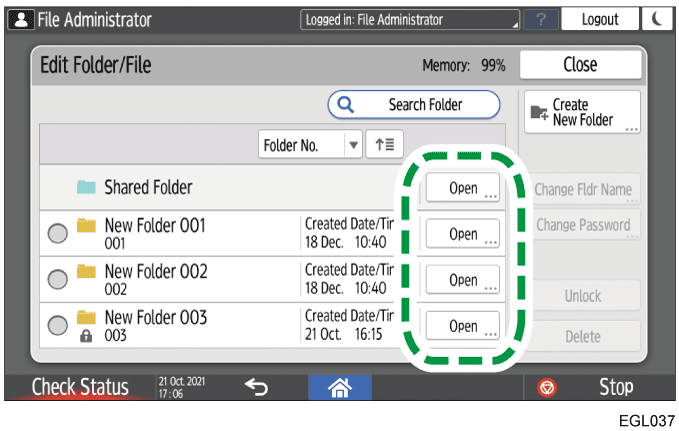Select the New Folder 001 radio button
The width and height of the screenshot is (679, 431).
pos(58,233)
